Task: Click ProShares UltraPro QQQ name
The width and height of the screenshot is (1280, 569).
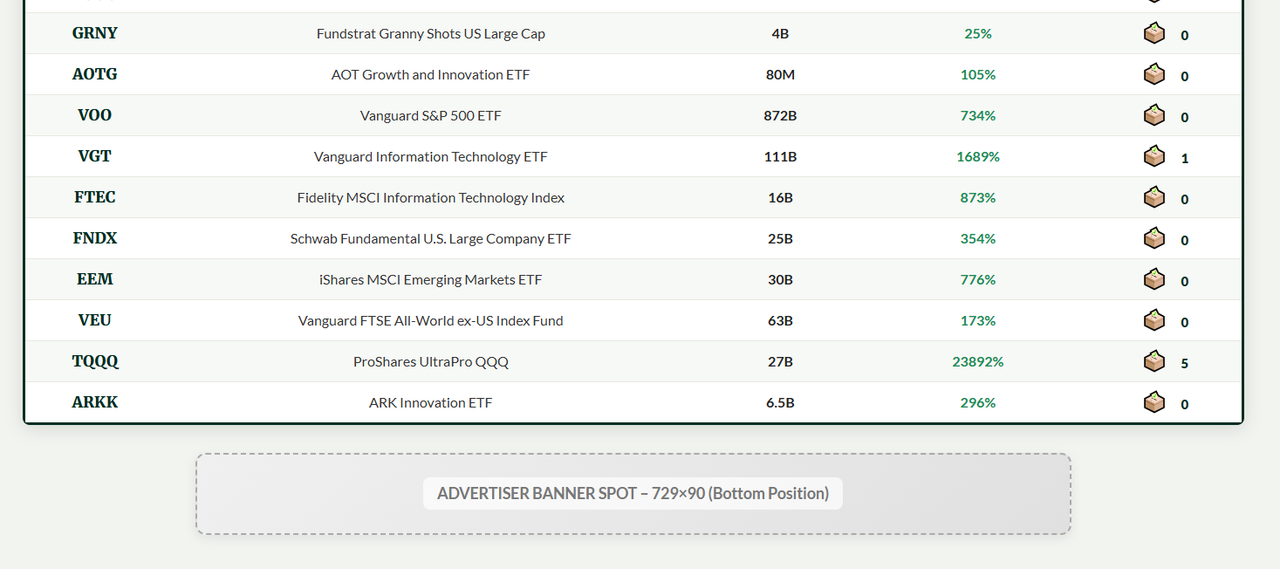Action: click(431, 361)
